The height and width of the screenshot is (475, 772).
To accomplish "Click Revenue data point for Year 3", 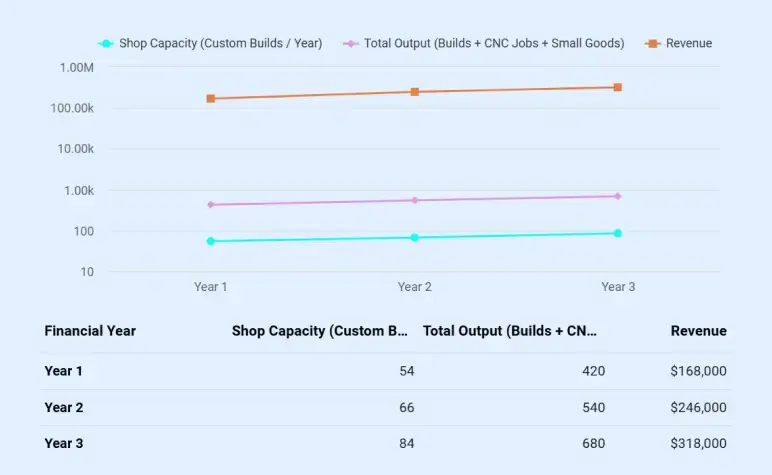I will click(618, 87).
